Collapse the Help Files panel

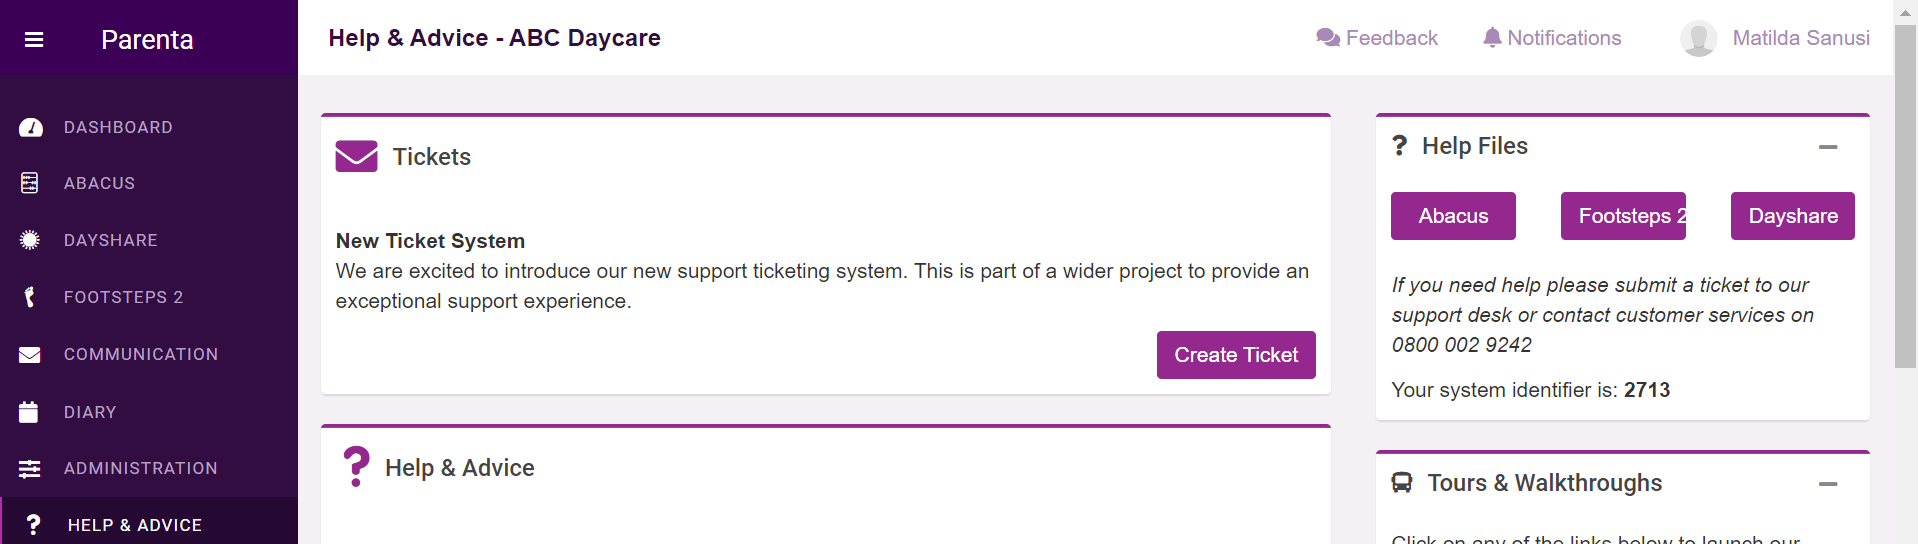point(1828,147)
